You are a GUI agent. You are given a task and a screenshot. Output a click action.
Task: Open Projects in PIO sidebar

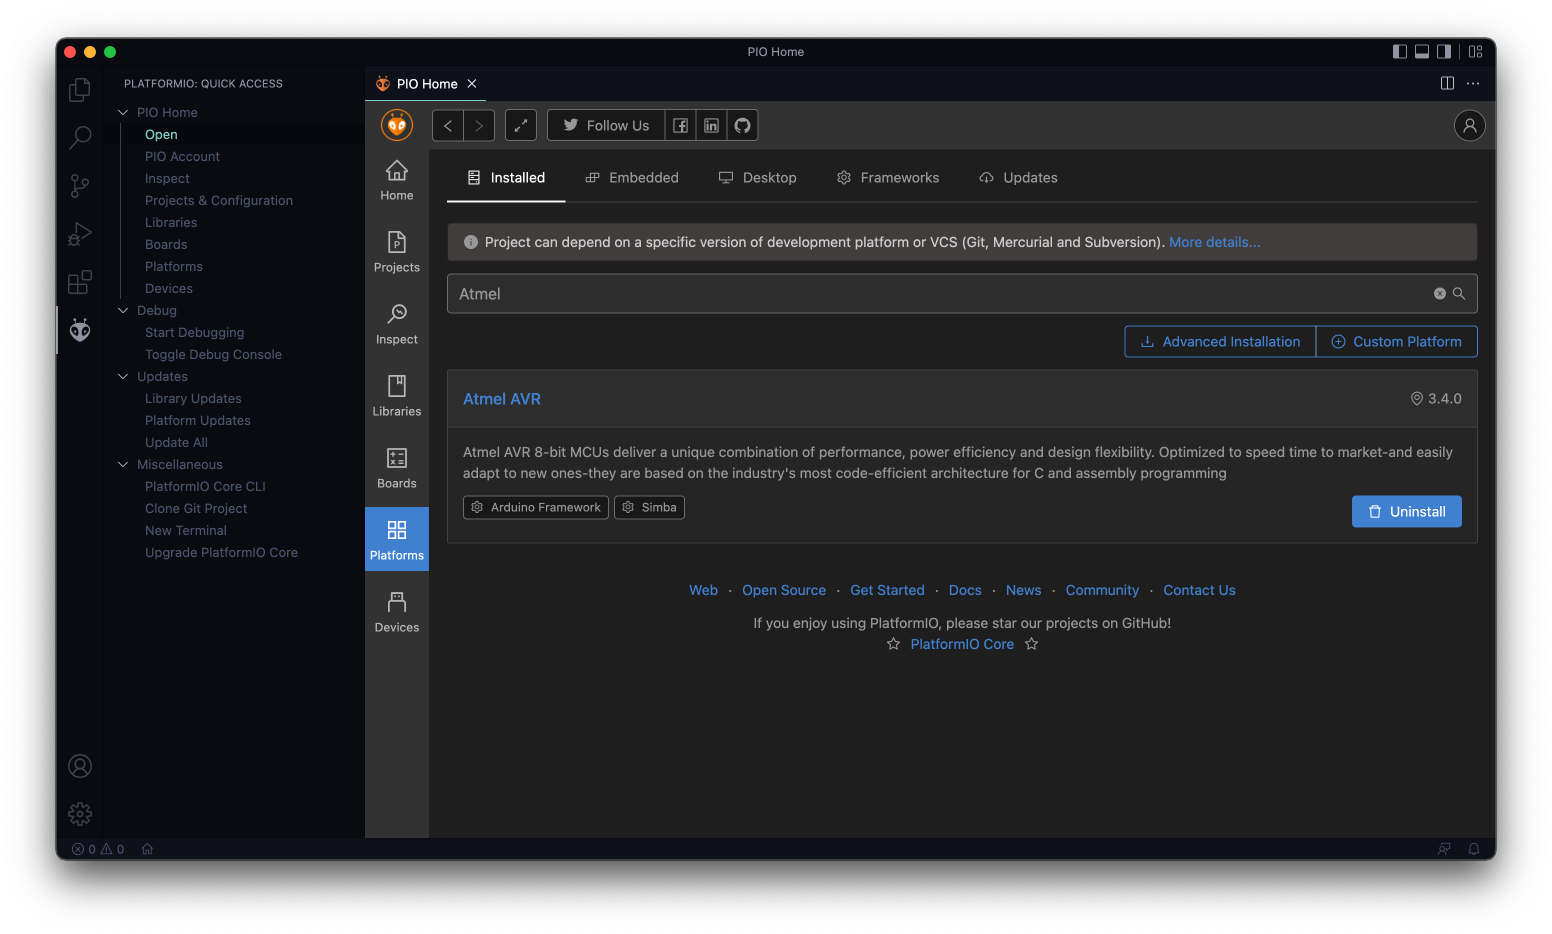coord(397,253)
